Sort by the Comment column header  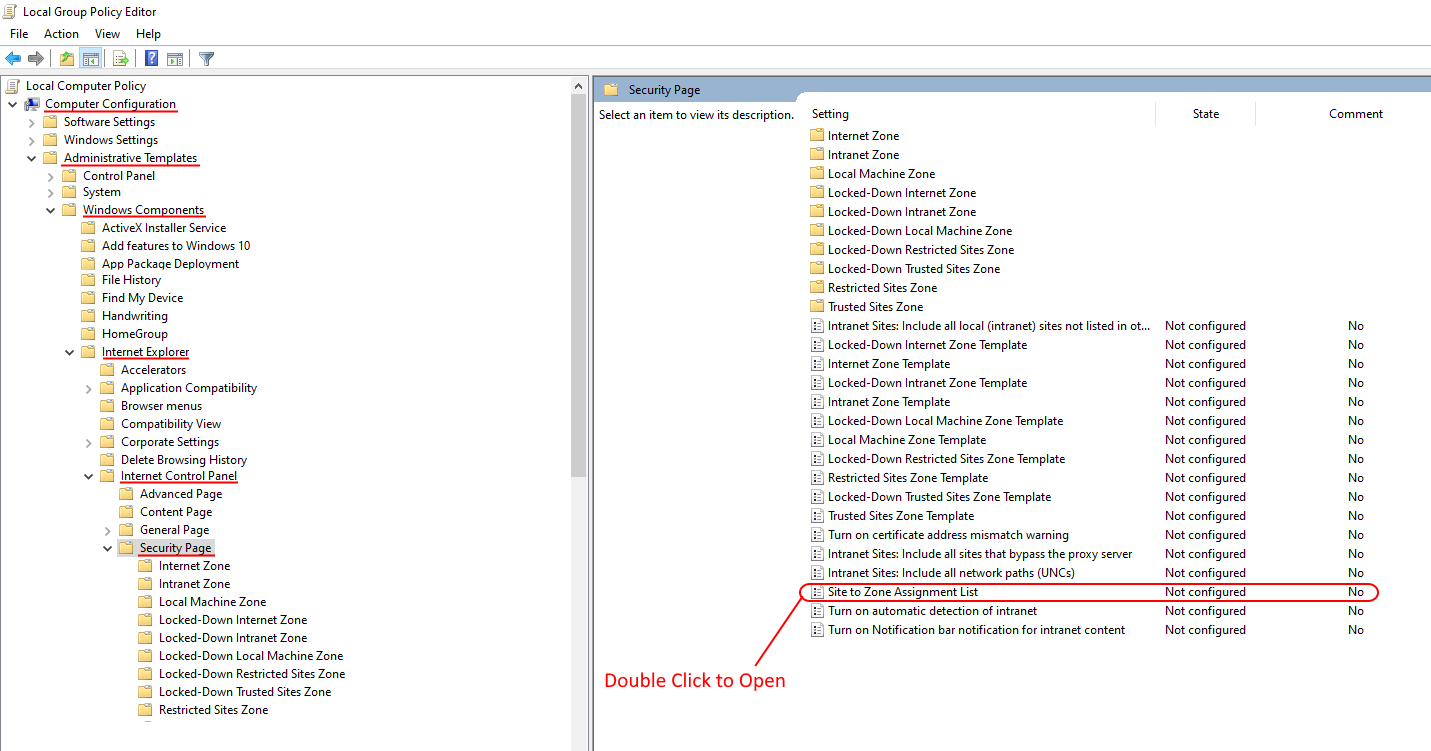coord(1356,114)
